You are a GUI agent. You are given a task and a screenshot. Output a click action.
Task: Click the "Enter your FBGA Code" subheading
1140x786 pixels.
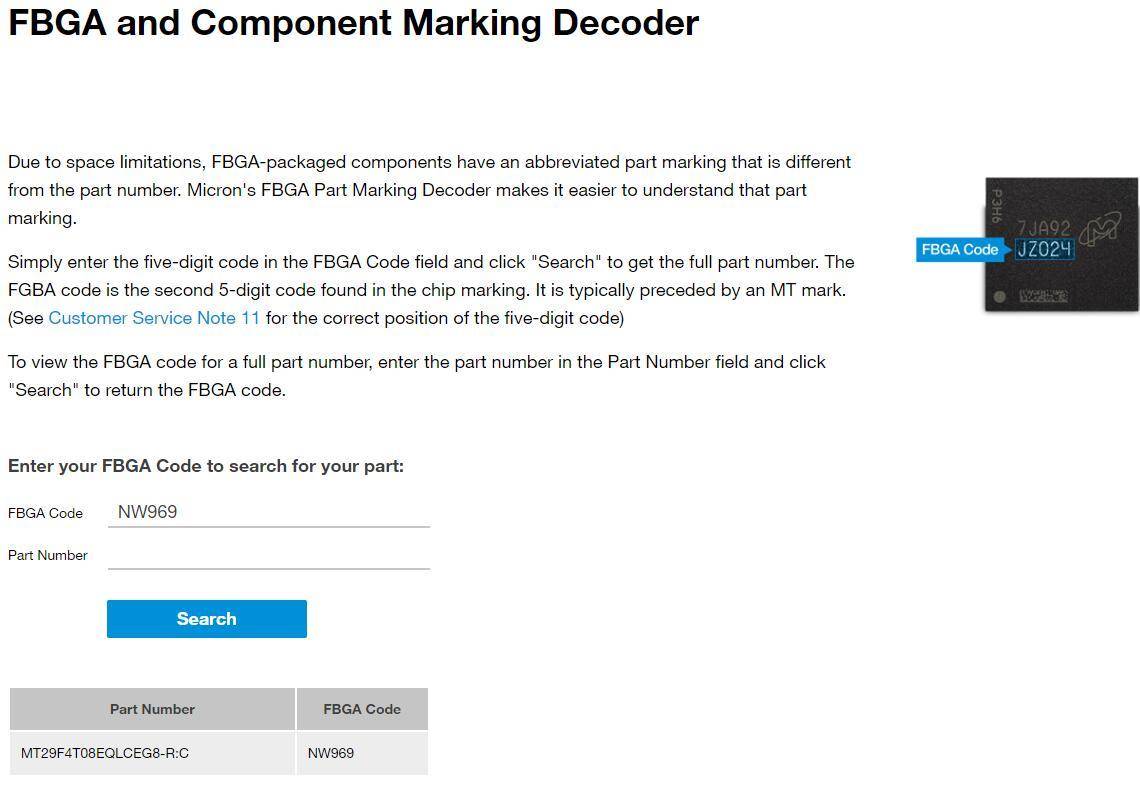206,466
